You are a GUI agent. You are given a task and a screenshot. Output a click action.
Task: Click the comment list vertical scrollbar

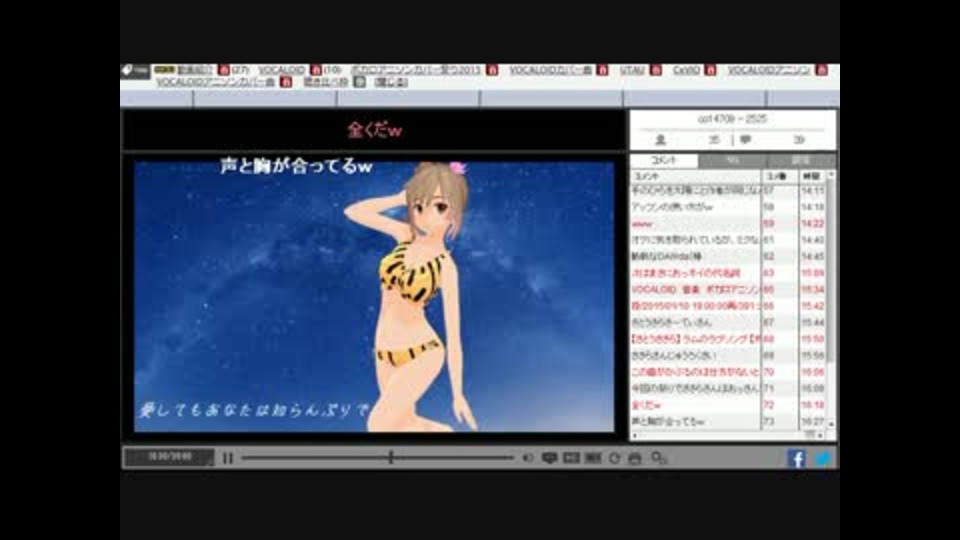click(x=831, y=269)
